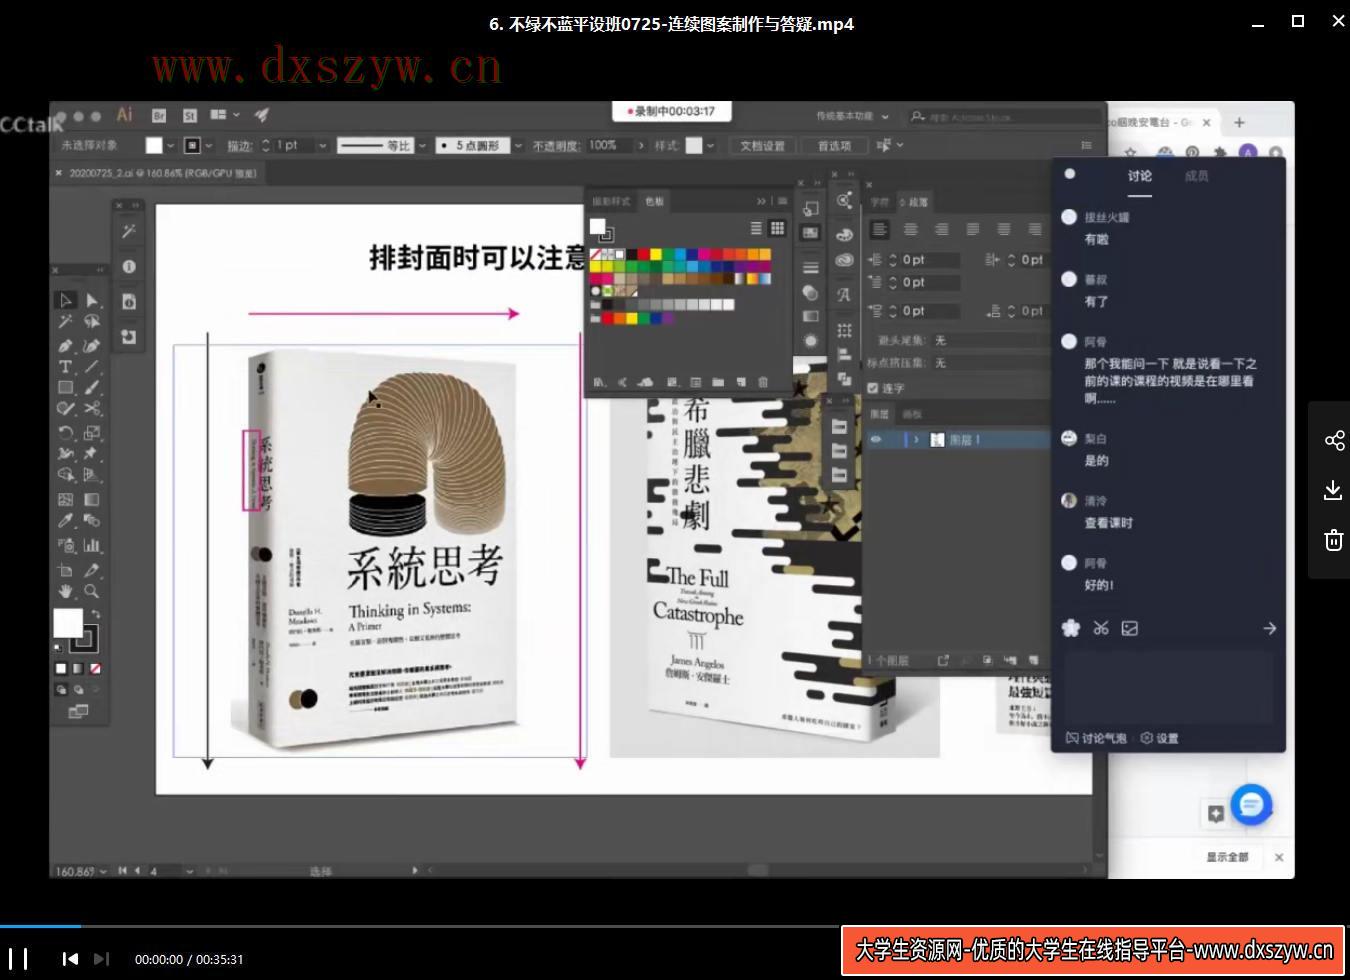Select the Hand tool
This screenshot has height=980, width=1350.
(x=65, y=592)
